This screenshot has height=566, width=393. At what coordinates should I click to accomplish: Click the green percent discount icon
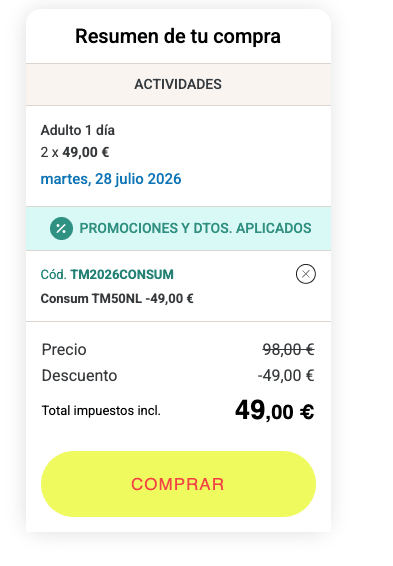click(x=61, y=228)
